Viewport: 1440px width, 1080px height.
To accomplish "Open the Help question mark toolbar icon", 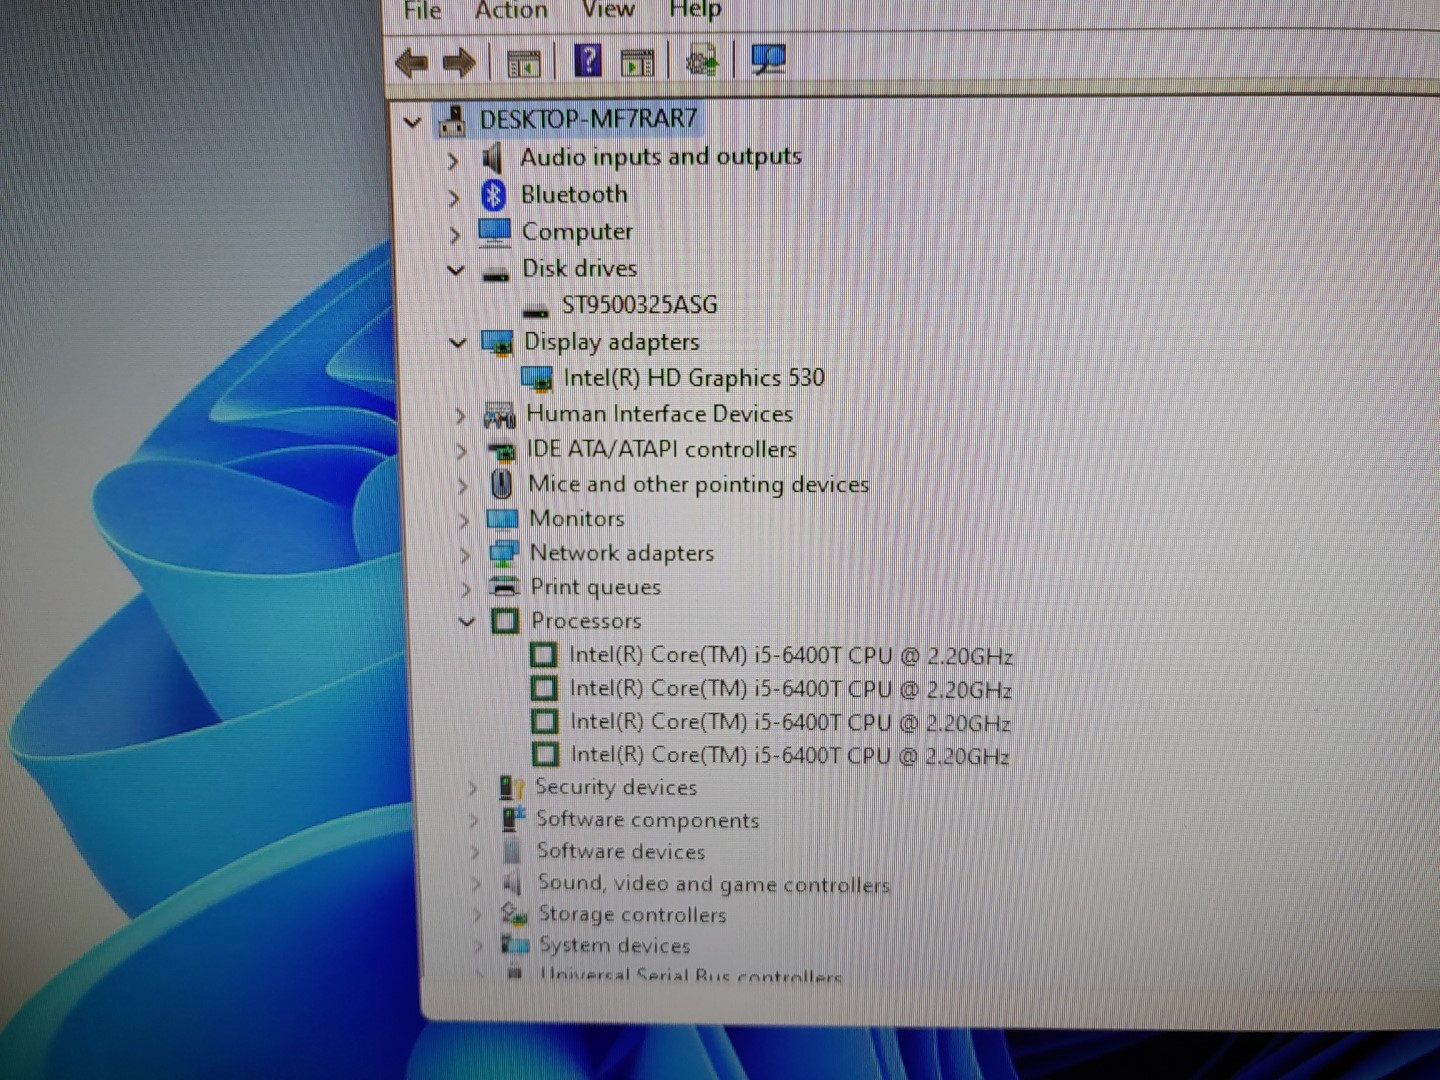I will point(588,61).
